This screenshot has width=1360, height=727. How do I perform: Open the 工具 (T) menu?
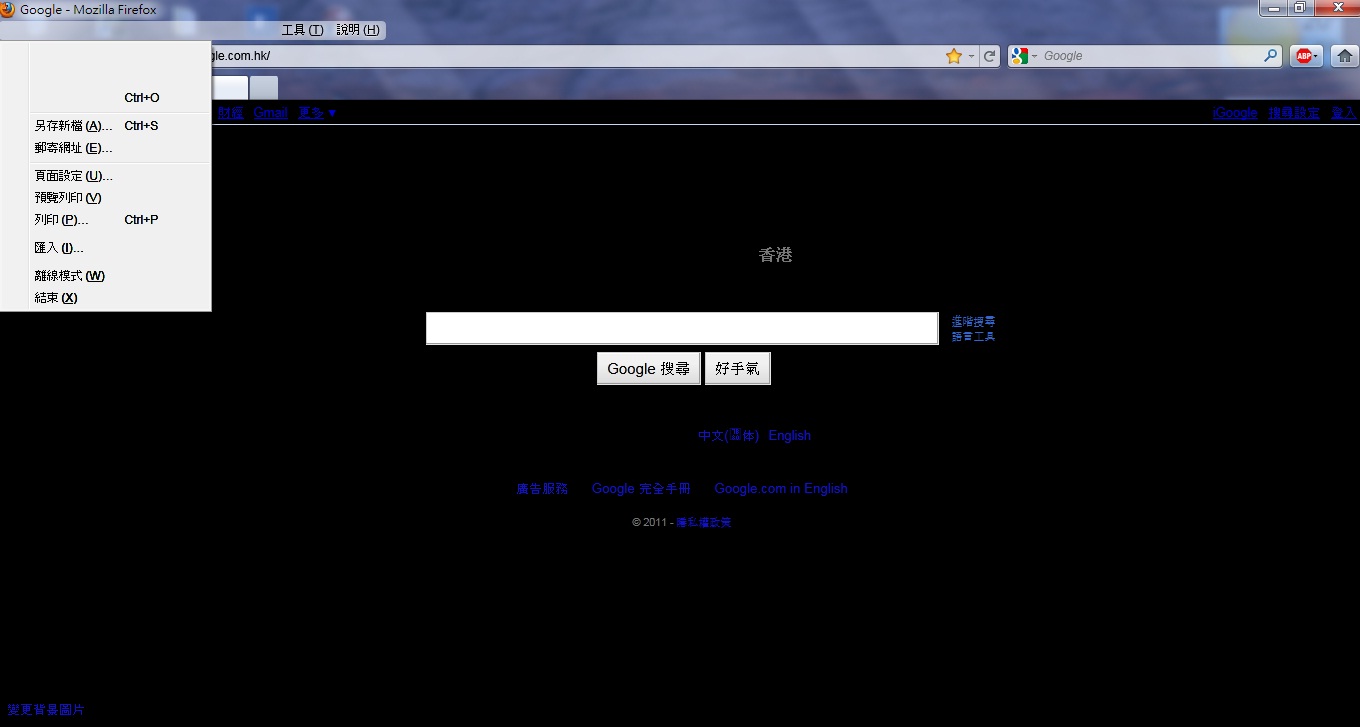[x=302, y=30]
